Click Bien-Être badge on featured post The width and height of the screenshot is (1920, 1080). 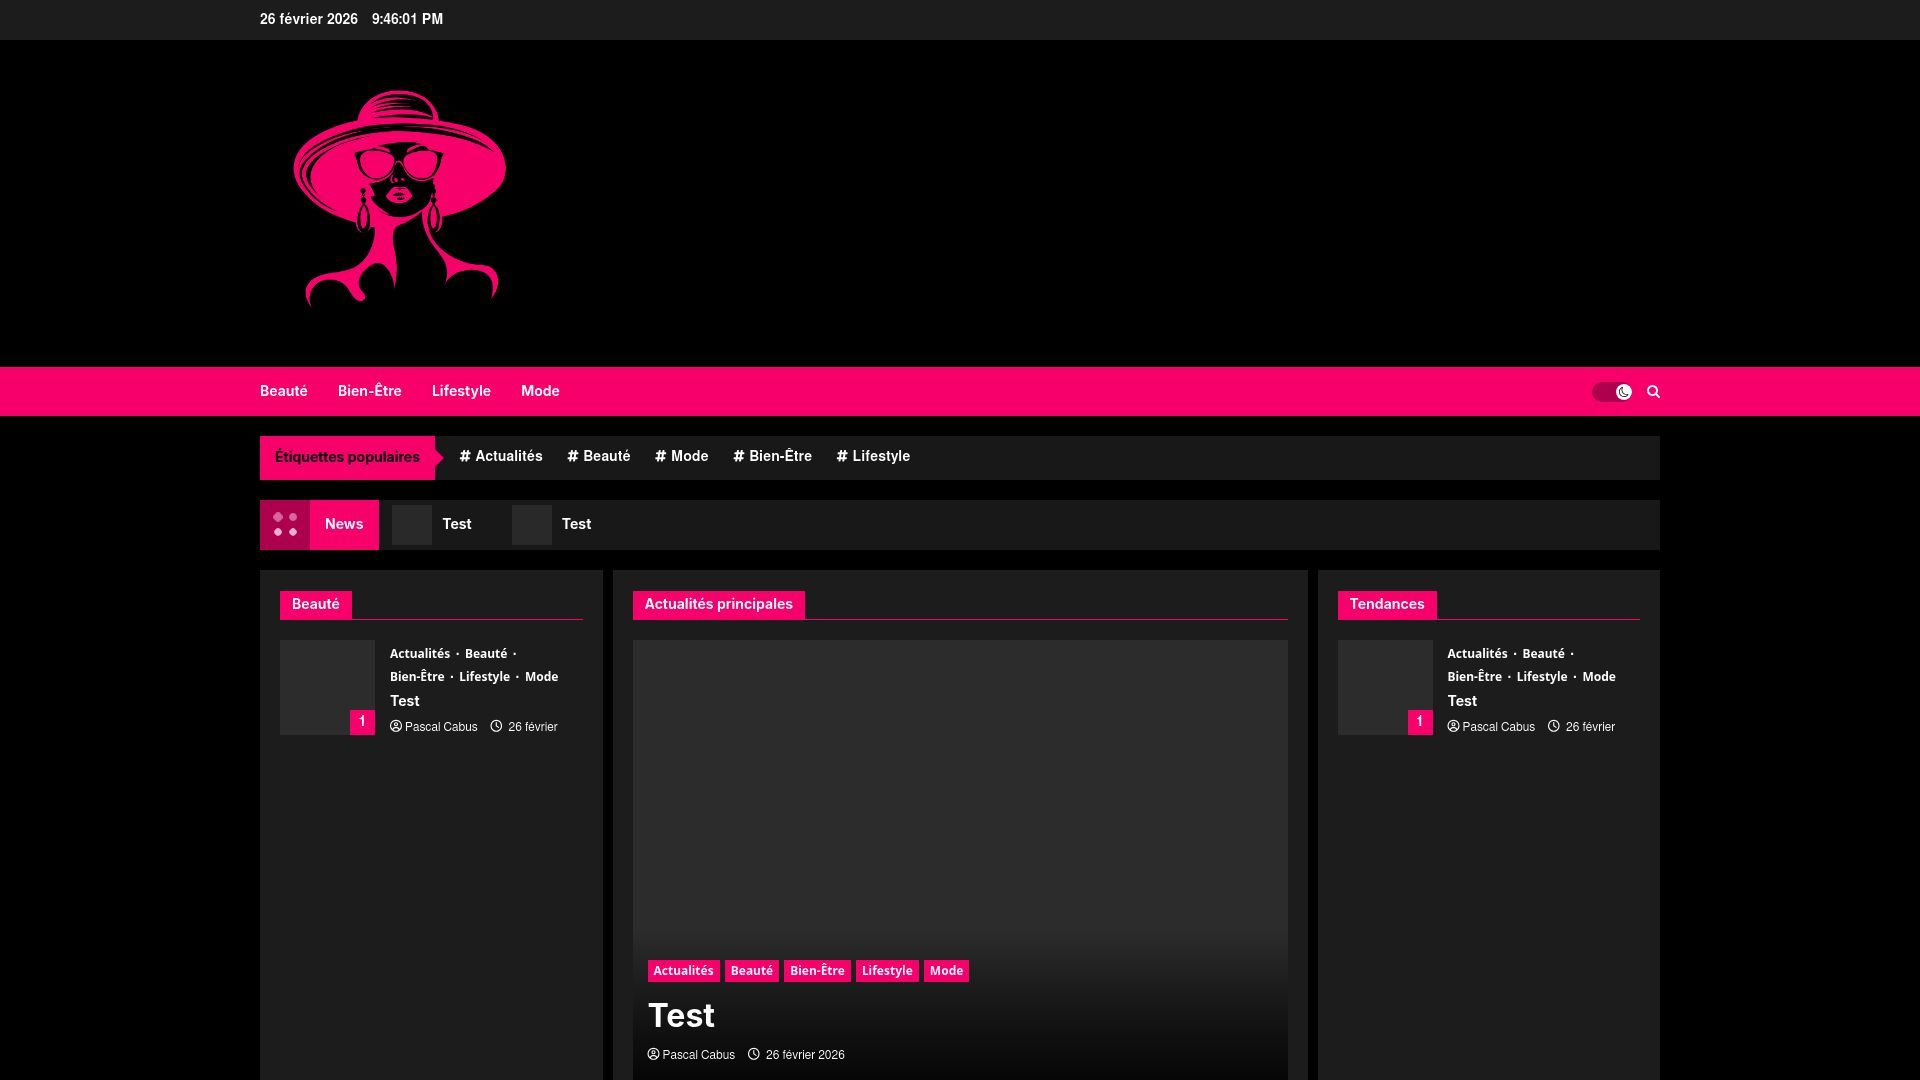coord(817,971)
